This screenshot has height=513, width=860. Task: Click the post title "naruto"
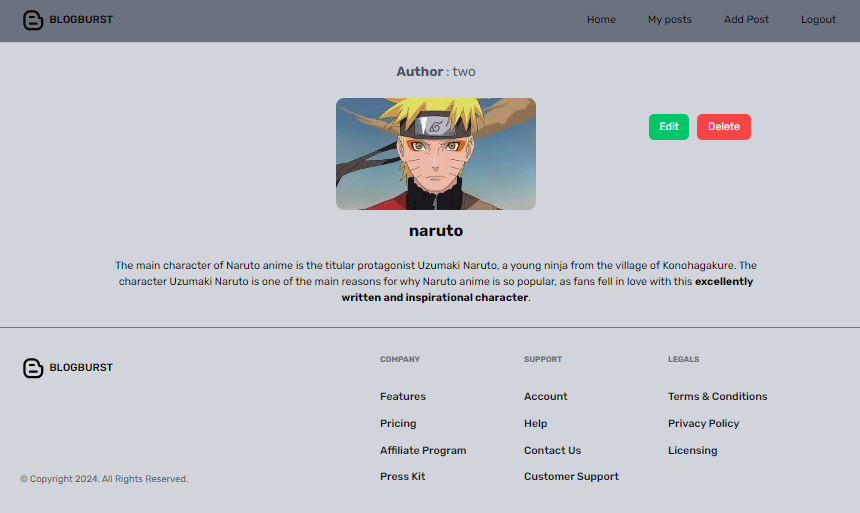click(436, 230)
